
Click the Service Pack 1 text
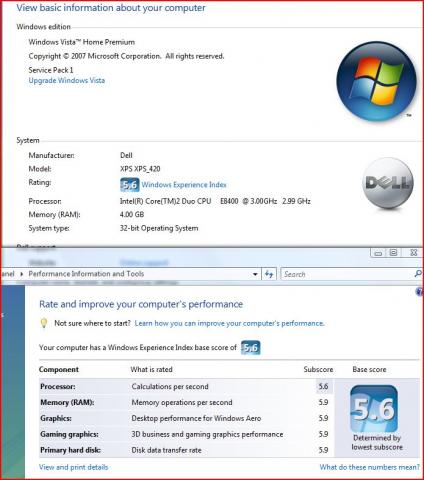pos(51,70)
